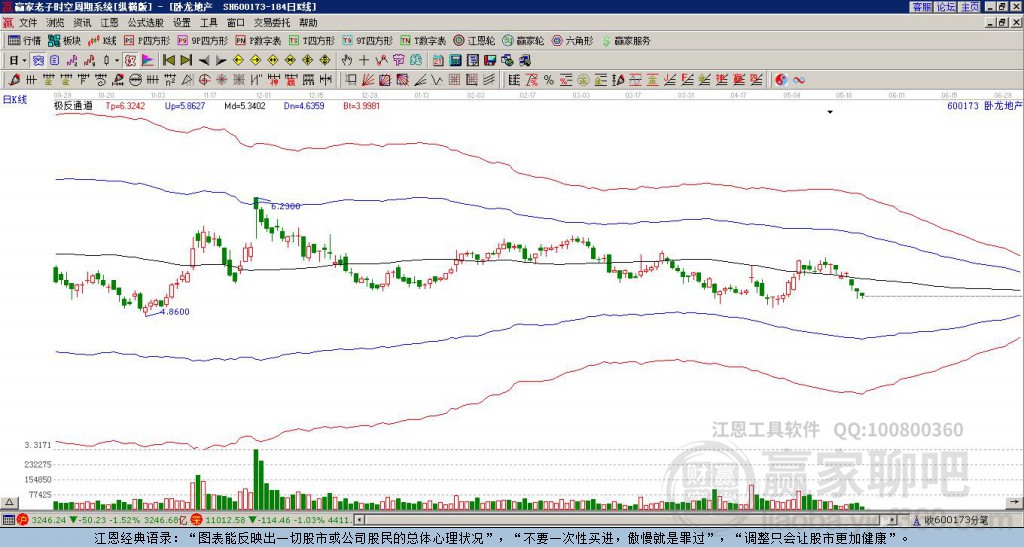Viewport: 1024px width, 548px height.
Task: Open the 文件 menu
Action: (x=28, y=23)
